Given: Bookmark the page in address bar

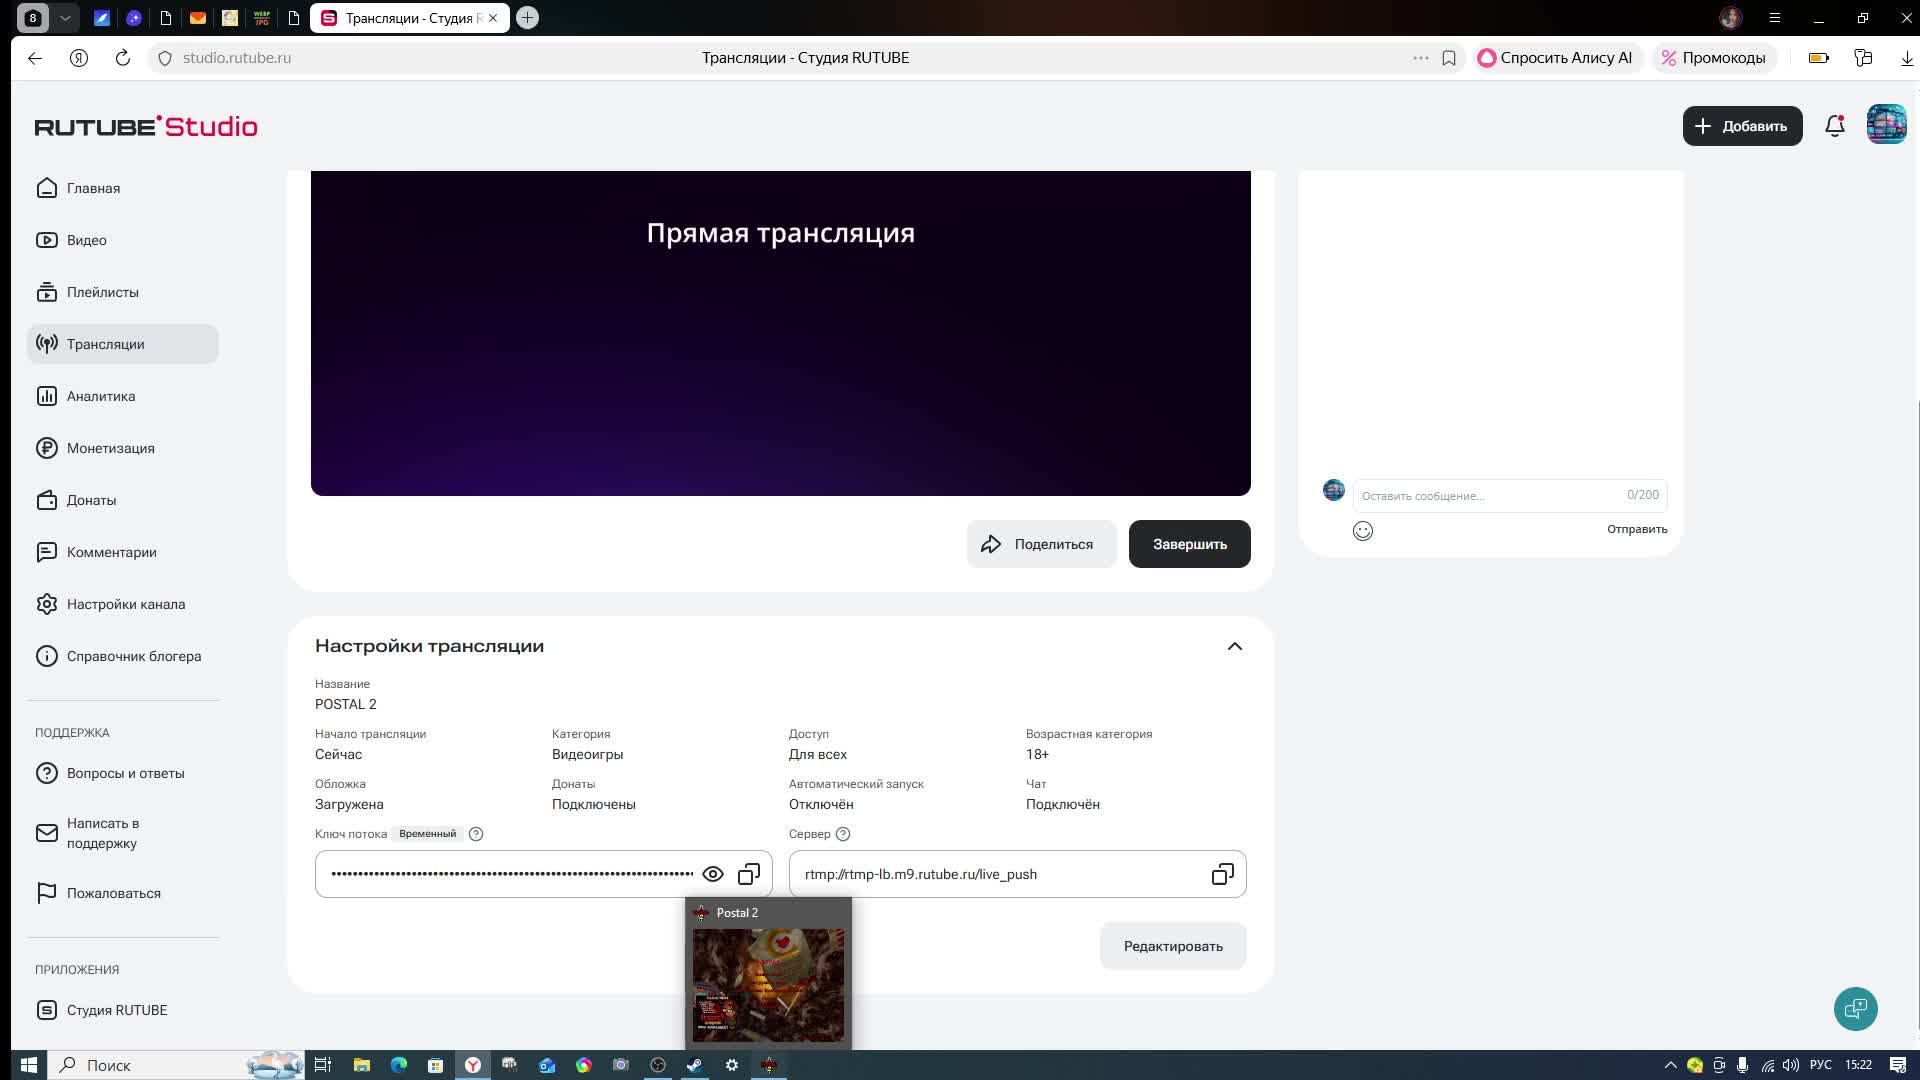Looking at the screenshot, I should (1448, 58).
